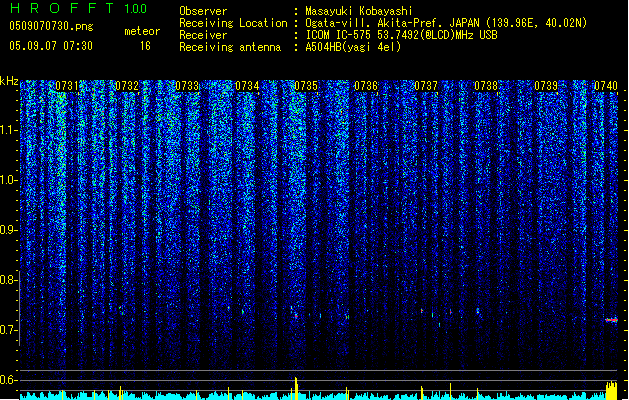This screenshot has width=629, height=400.
Task: Click the 0735 time marker
Action: [306, 86]
